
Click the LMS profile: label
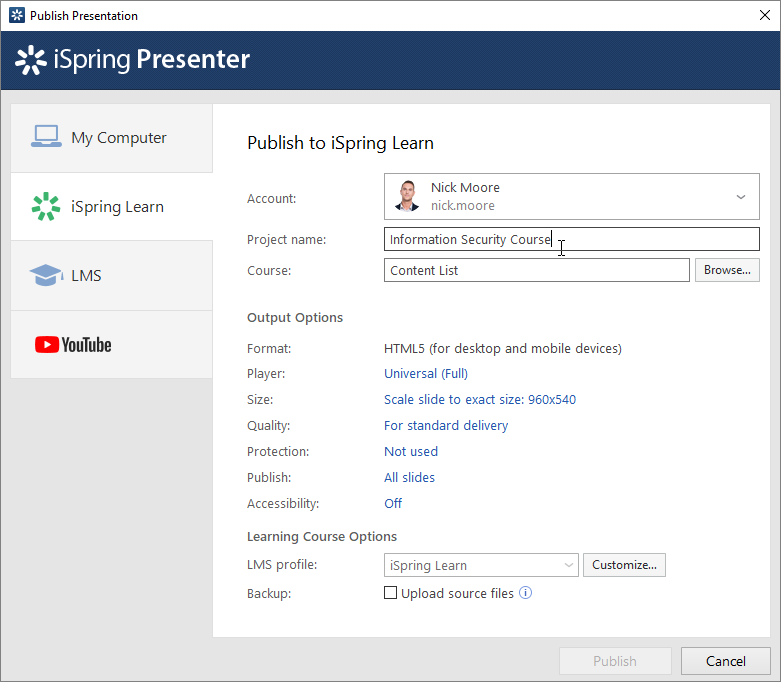pos(282,565)
